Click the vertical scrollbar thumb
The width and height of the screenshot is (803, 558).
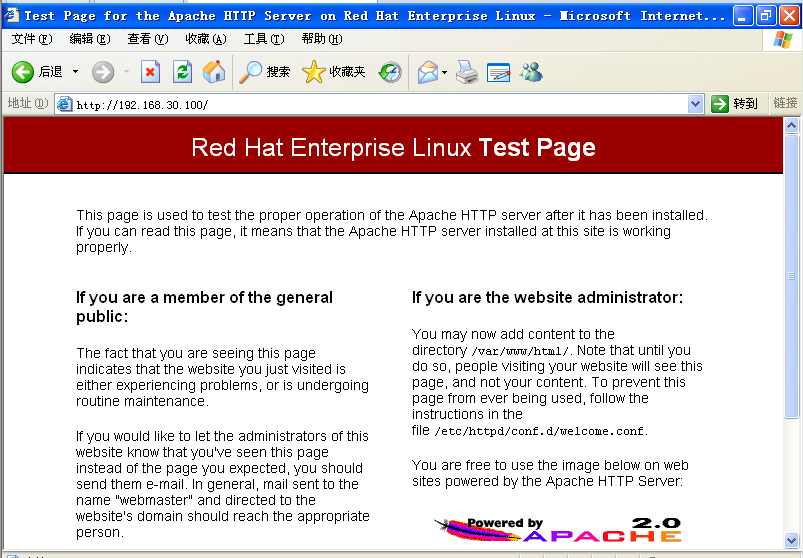(791, 276)
